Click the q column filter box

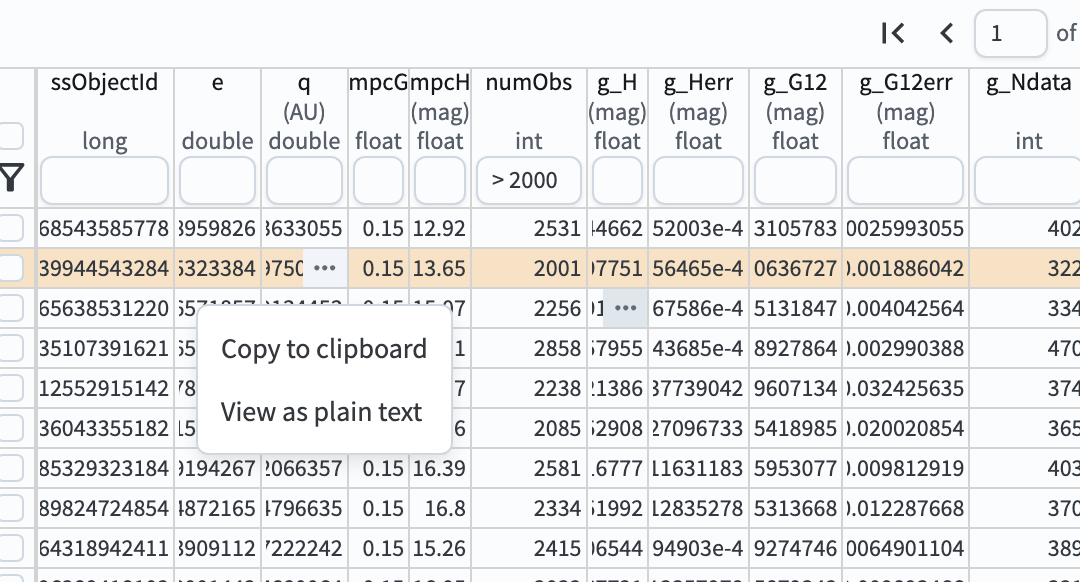(x=304, y=180)
